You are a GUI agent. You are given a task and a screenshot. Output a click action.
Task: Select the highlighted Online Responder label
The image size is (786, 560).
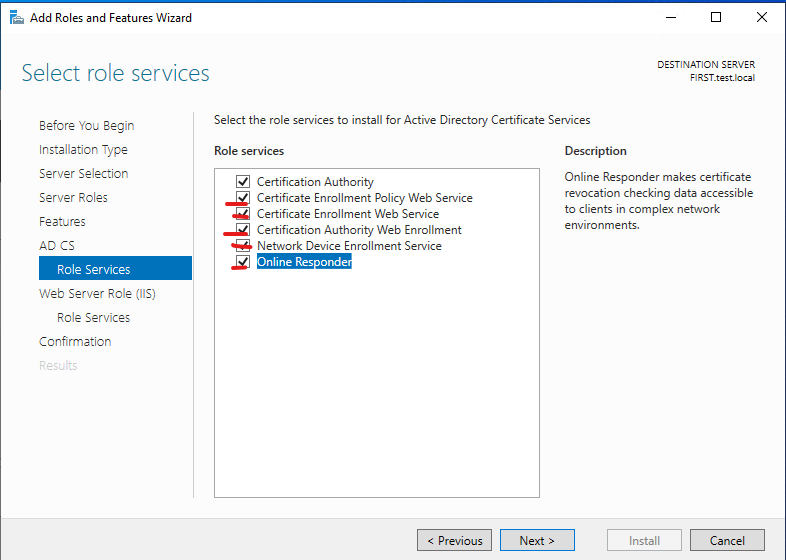[304, 262]
